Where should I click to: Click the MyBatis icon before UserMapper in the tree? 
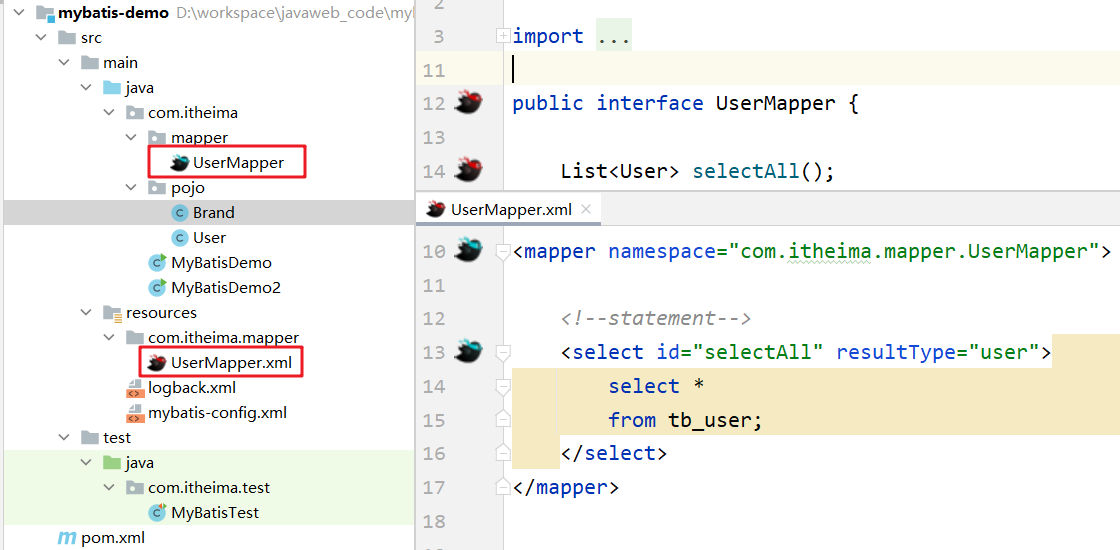coord(179,163)
